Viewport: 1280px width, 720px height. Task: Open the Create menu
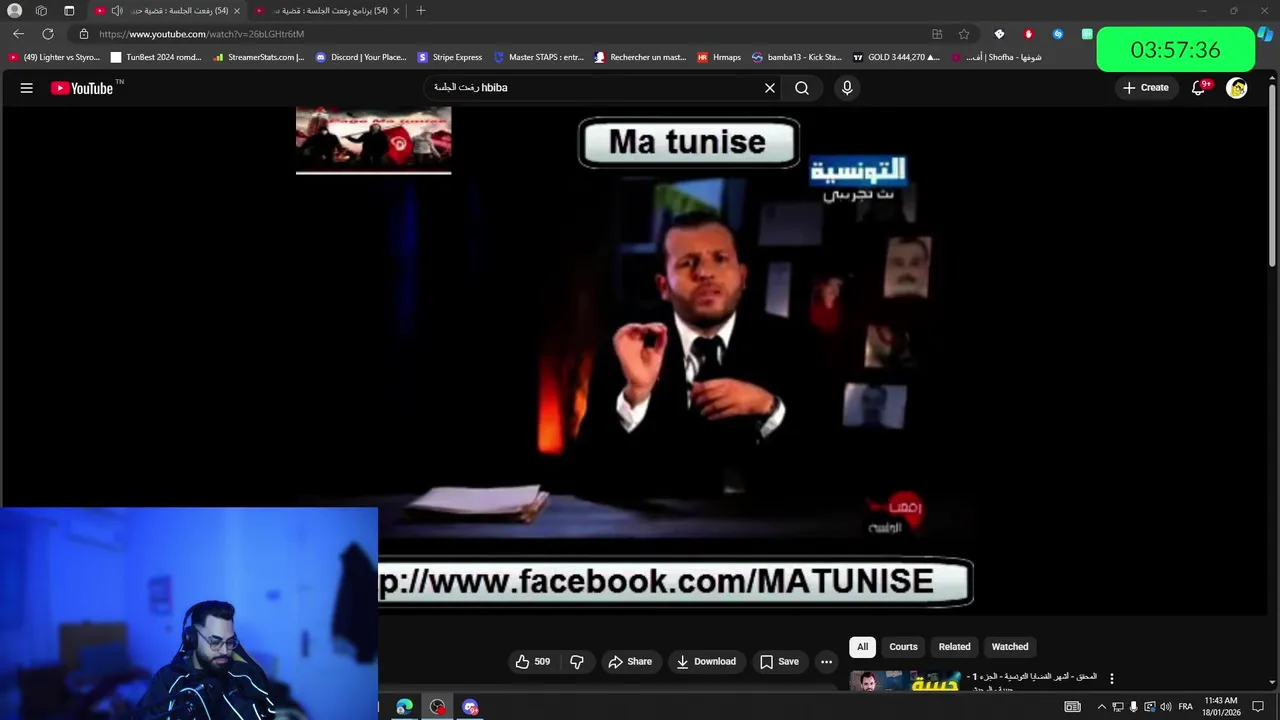[x=1146, y=88]
